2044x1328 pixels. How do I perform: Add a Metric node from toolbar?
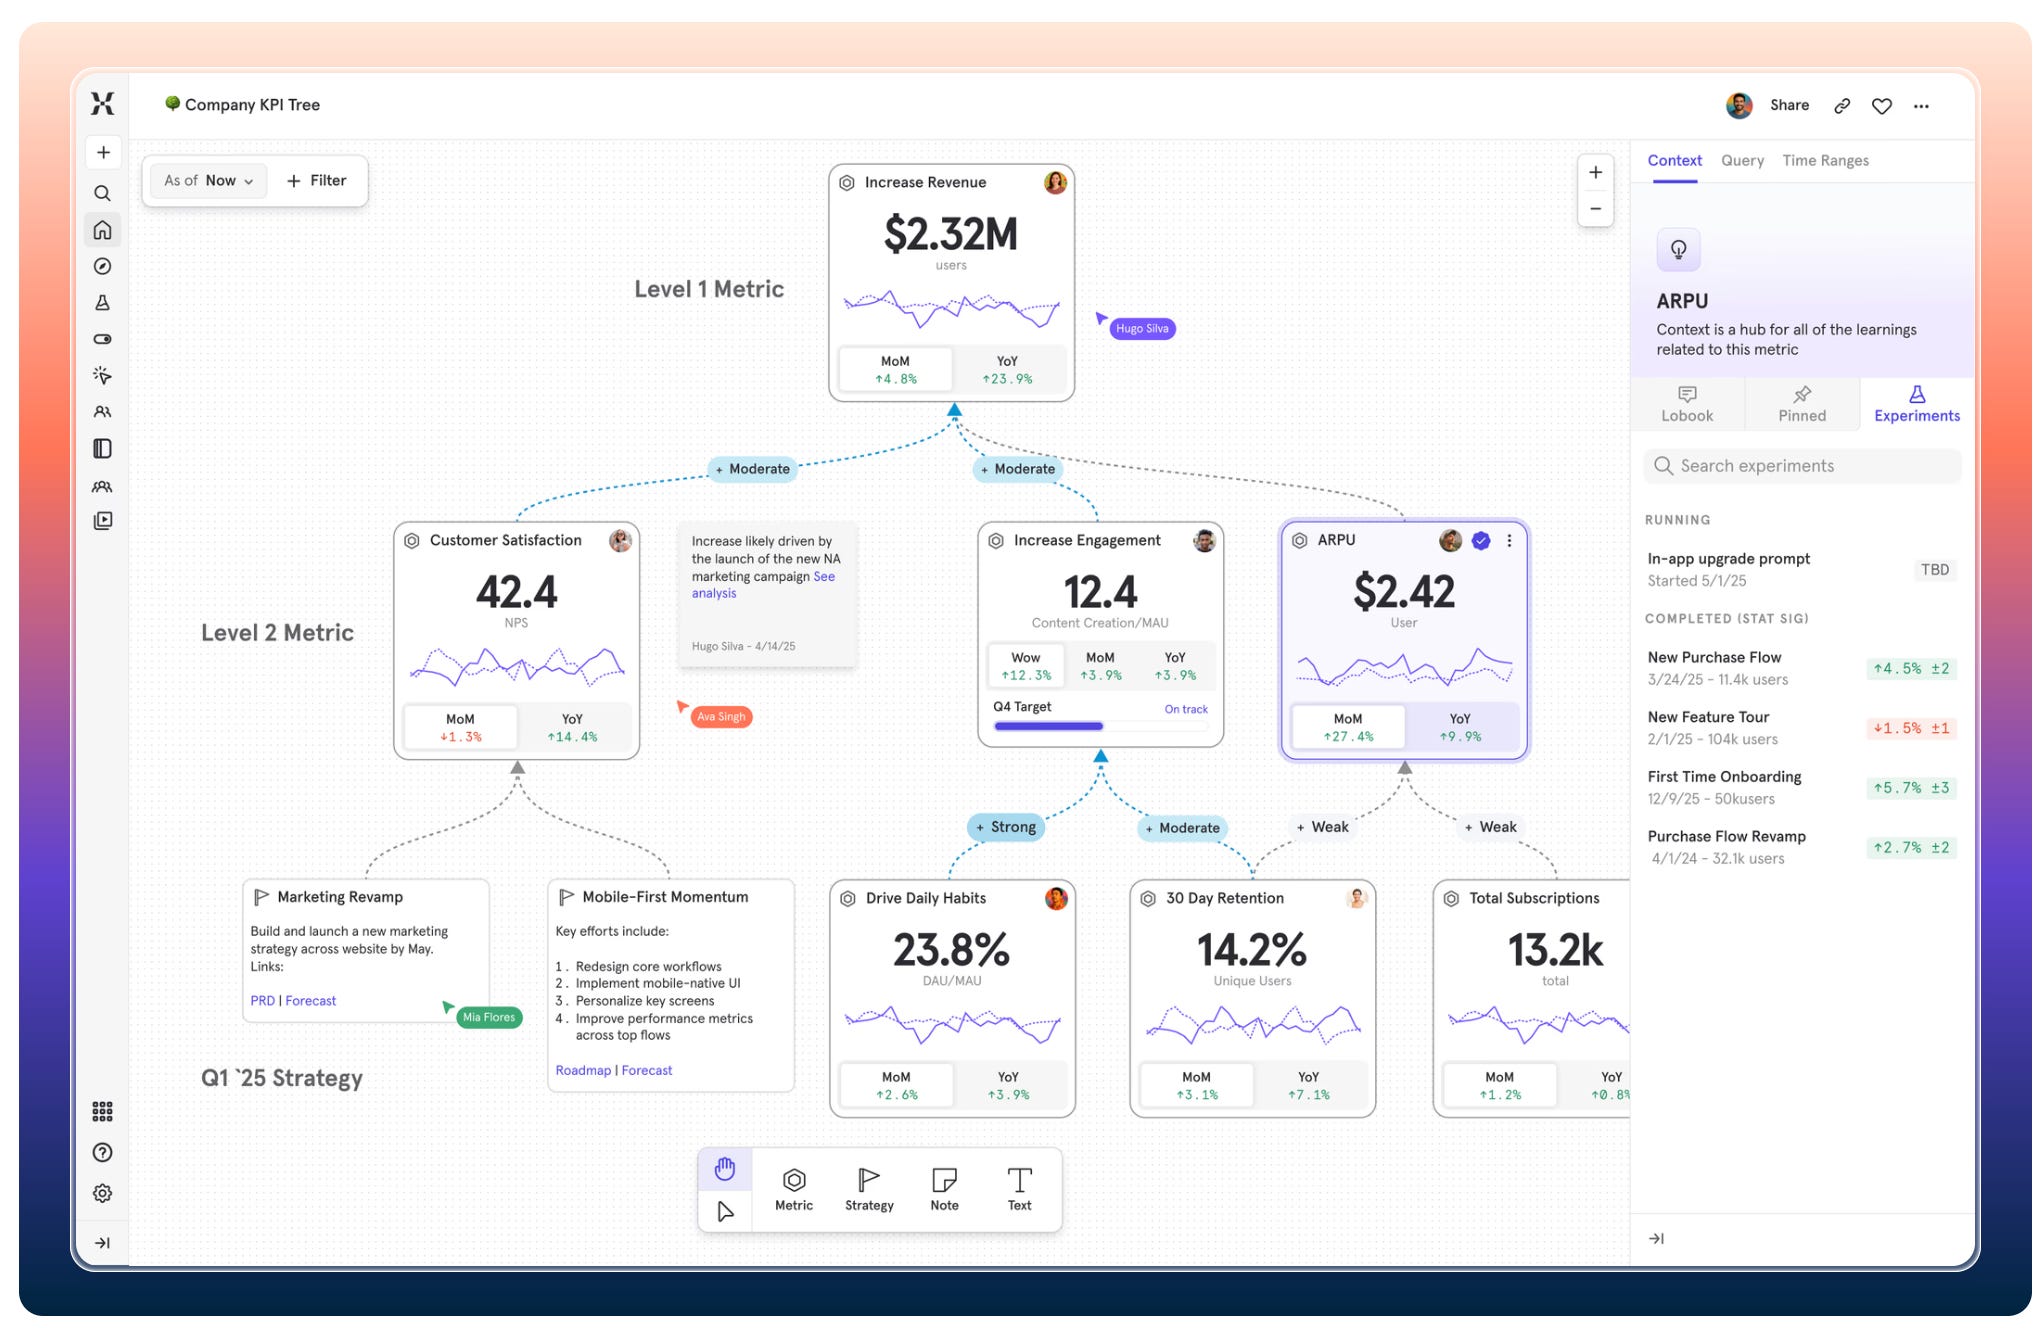793,1189
